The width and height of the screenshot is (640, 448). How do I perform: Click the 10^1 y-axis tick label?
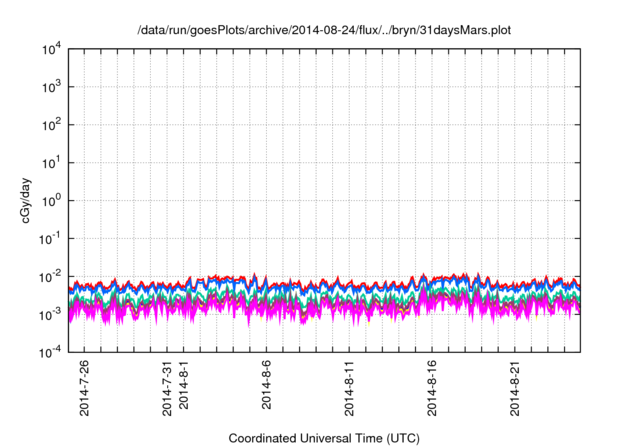click(x=51, y=163)
